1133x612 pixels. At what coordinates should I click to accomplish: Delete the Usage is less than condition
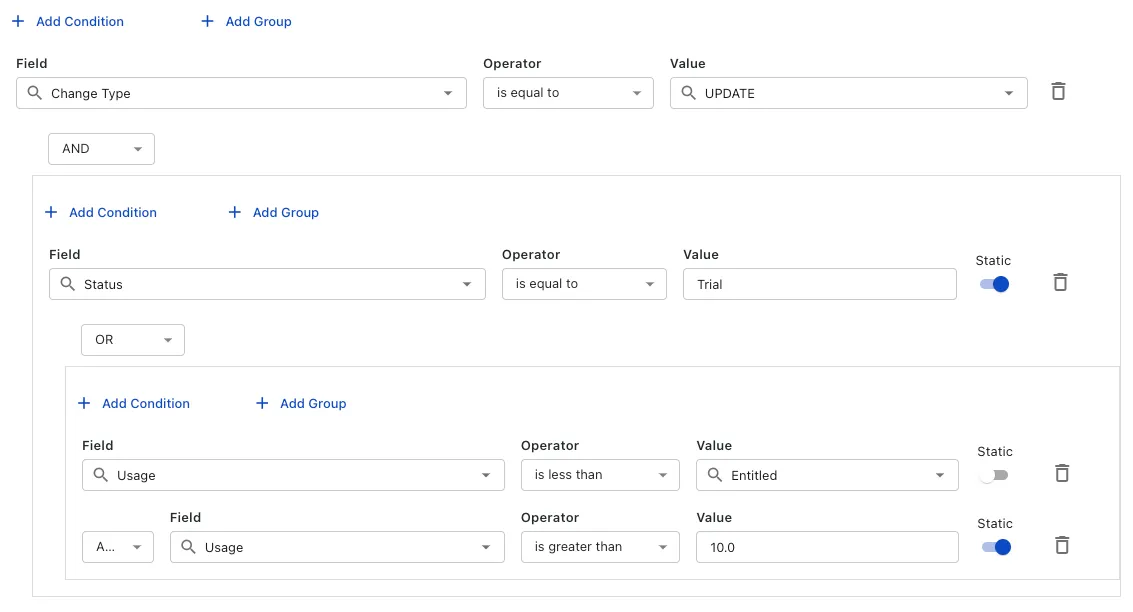coord(1061,473)
